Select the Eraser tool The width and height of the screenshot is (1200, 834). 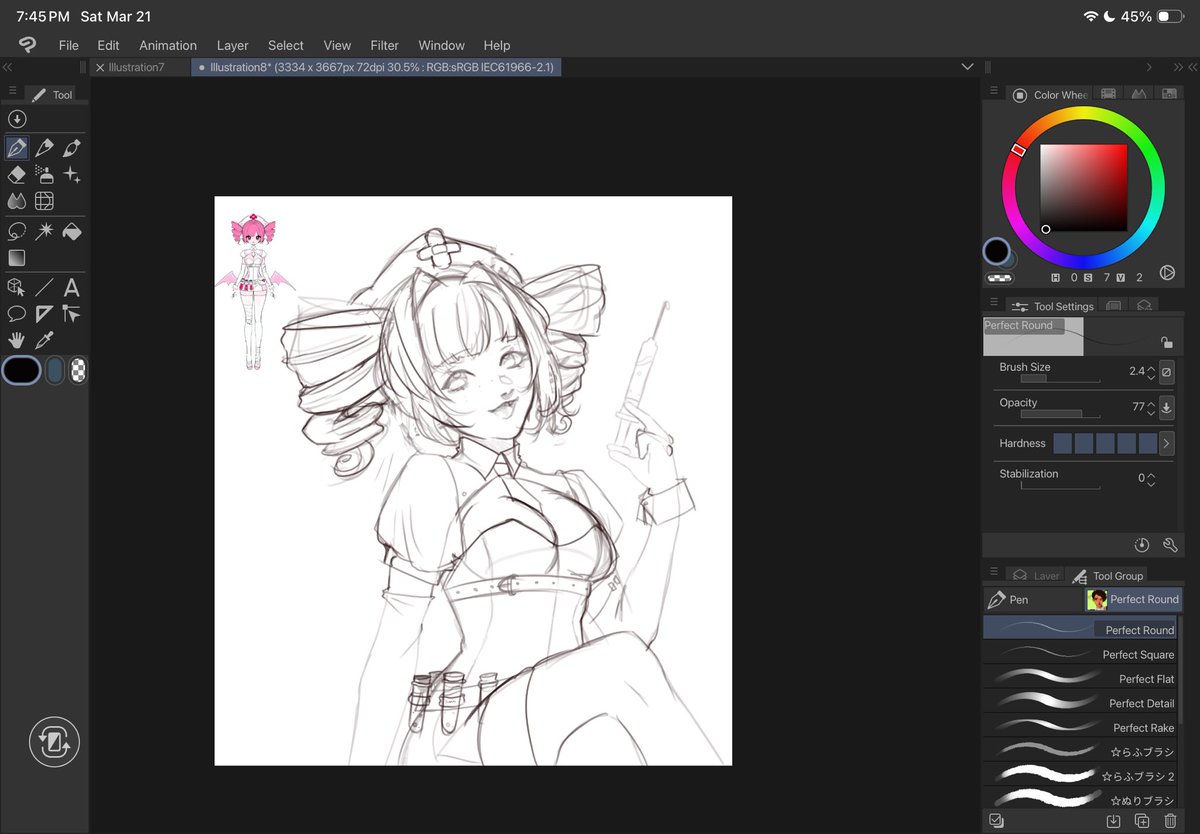pos(17,175)
